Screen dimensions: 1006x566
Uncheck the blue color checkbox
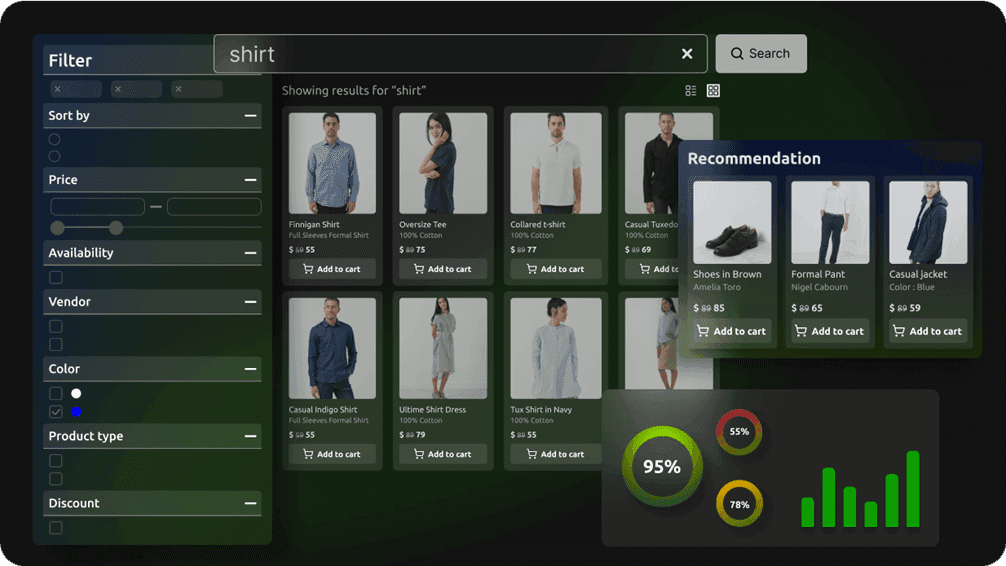56,412
